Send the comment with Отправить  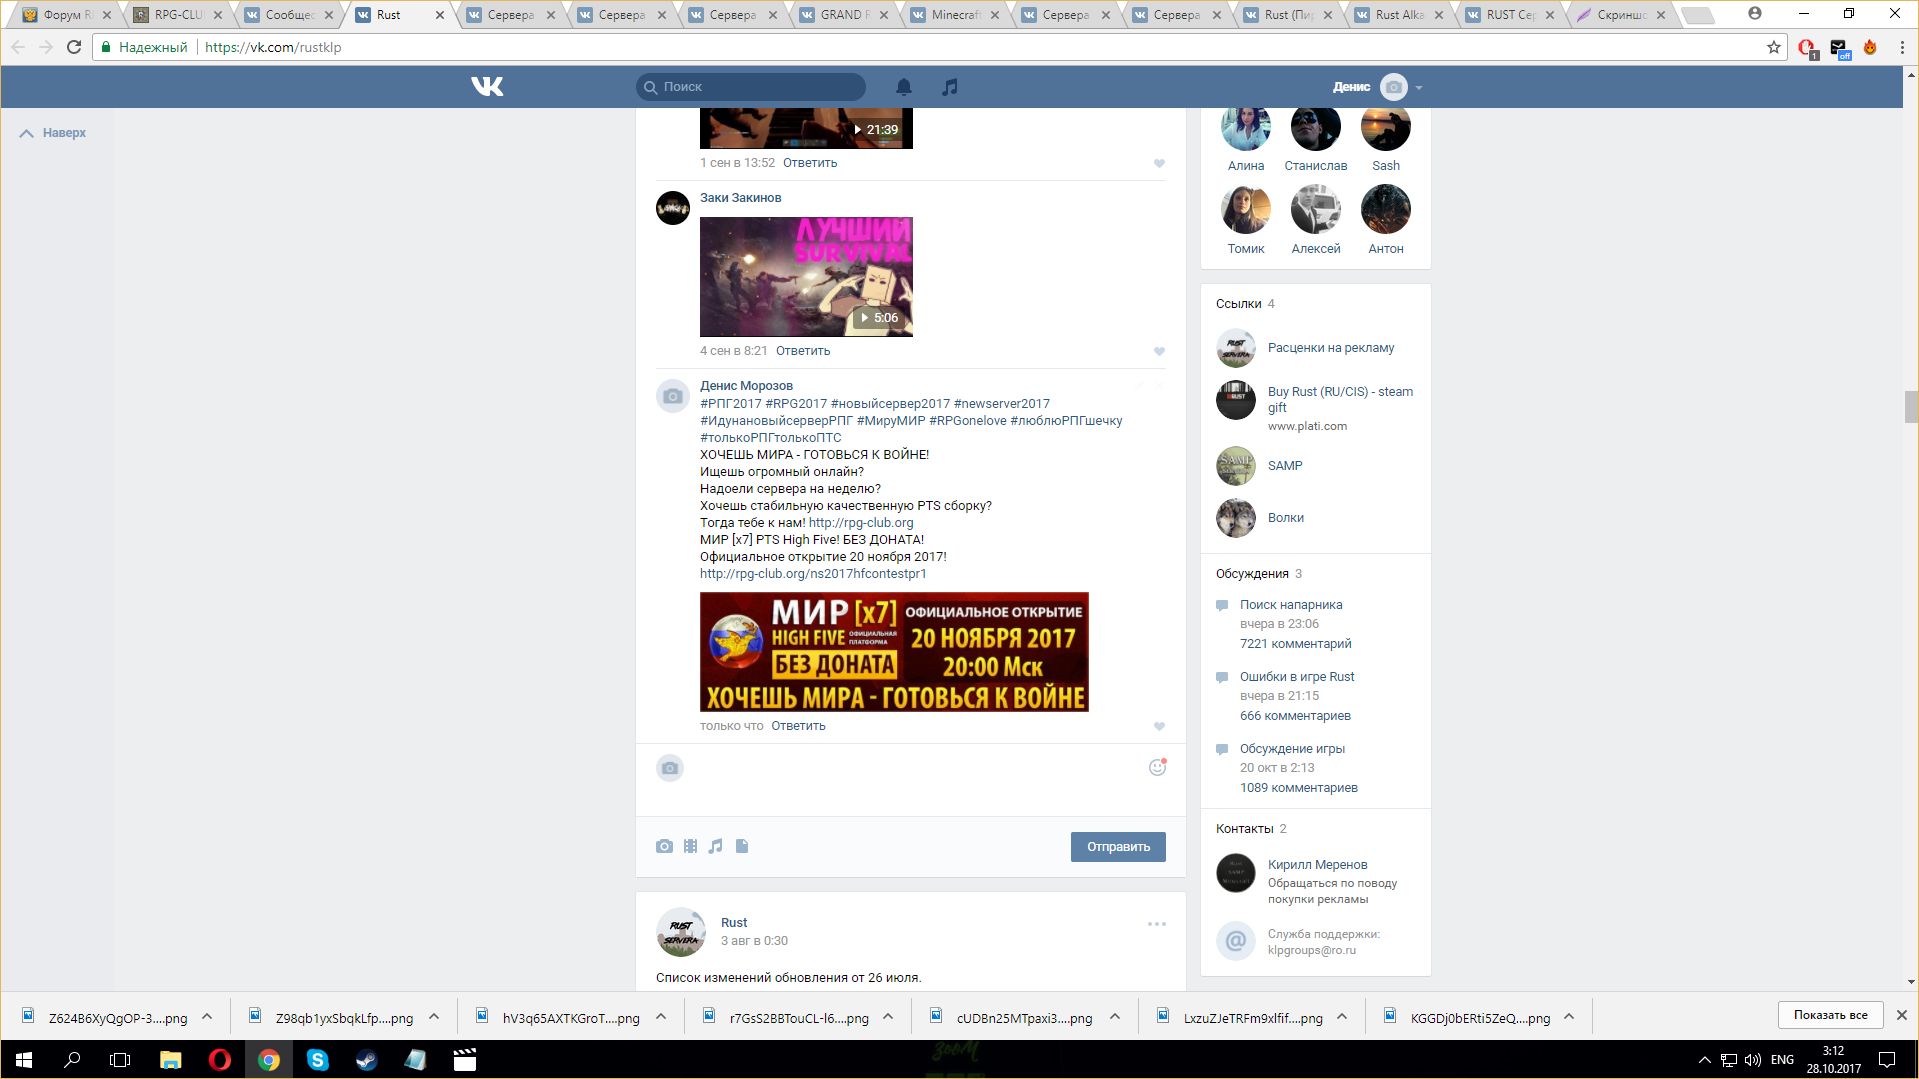point(1118,847)
